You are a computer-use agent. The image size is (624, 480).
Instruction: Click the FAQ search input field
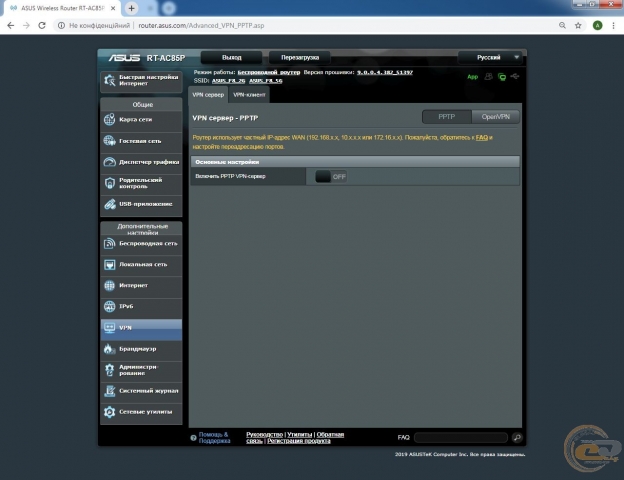click(460, 438)
